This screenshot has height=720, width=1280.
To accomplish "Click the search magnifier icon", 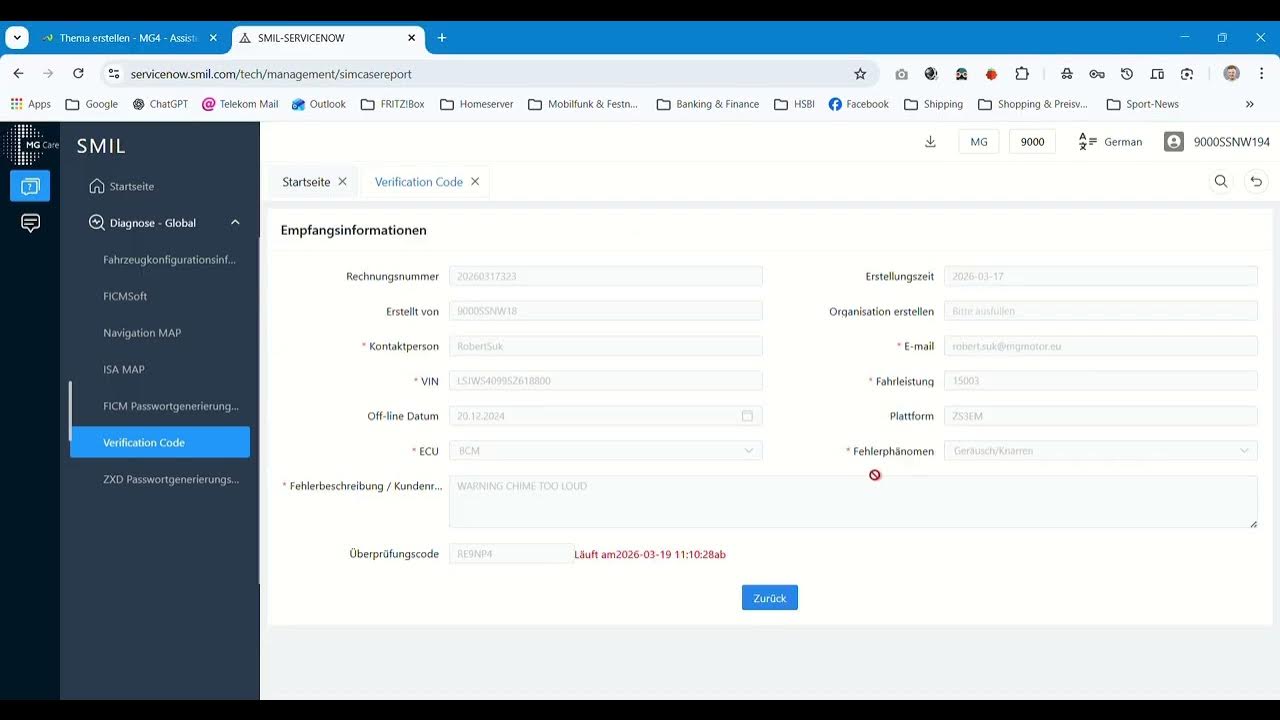I will pyautogui.click(x=1221, y=182).
